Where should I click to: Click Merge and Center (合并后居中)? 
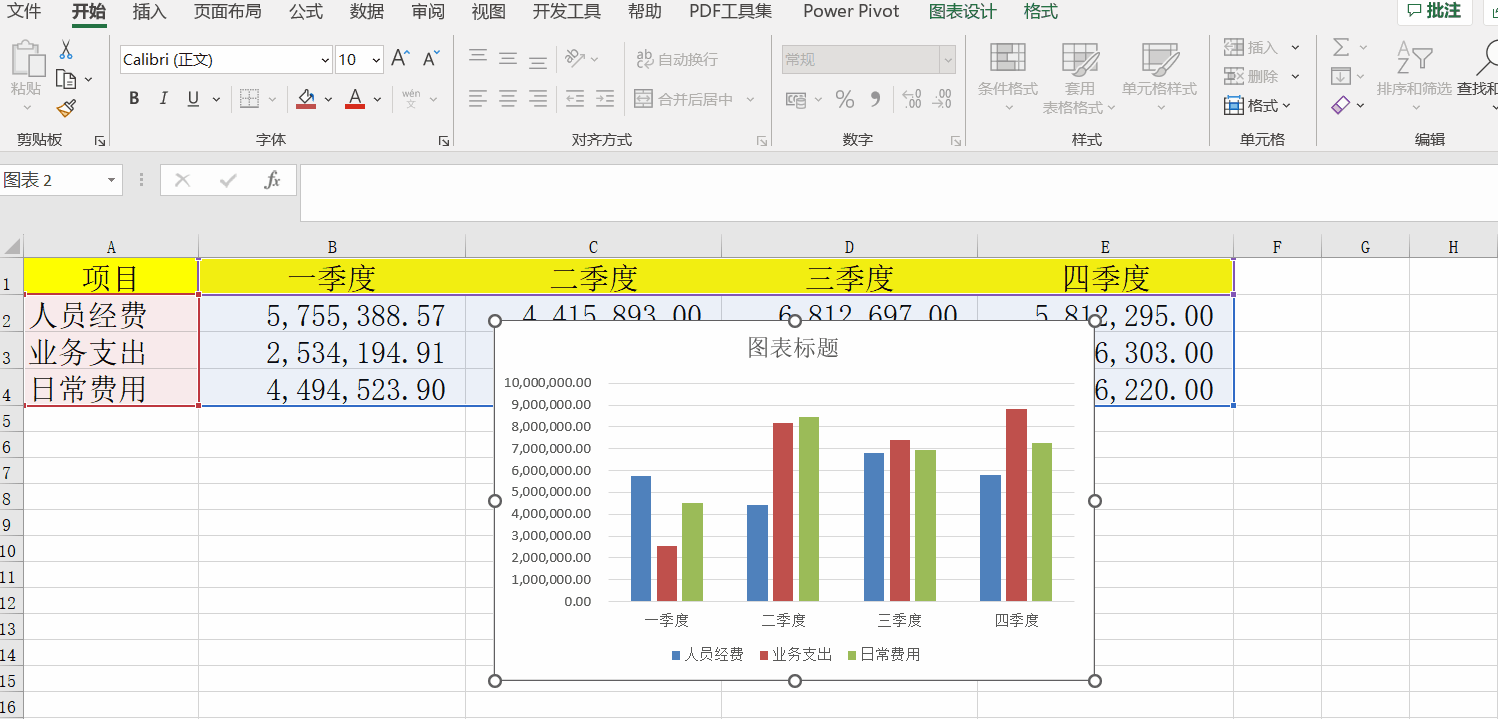684,99
